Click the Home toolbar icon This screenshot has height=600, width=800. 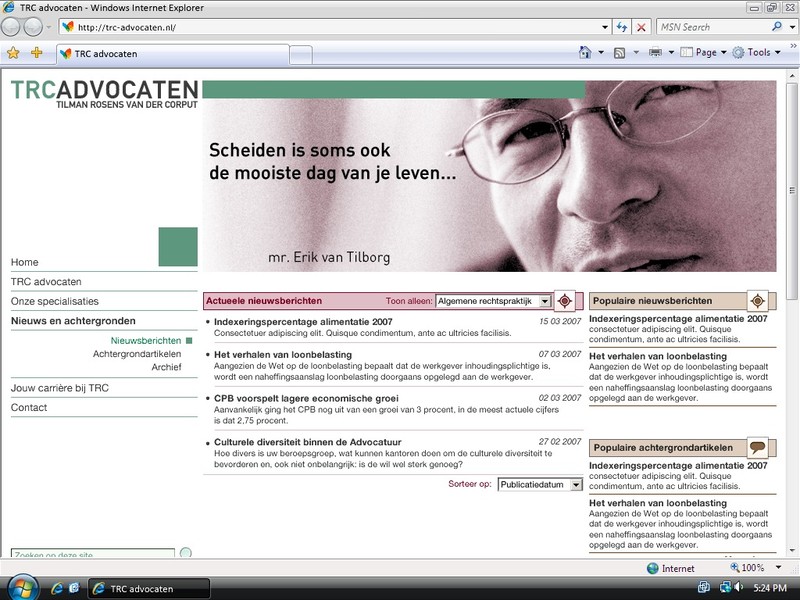point(585,53)
